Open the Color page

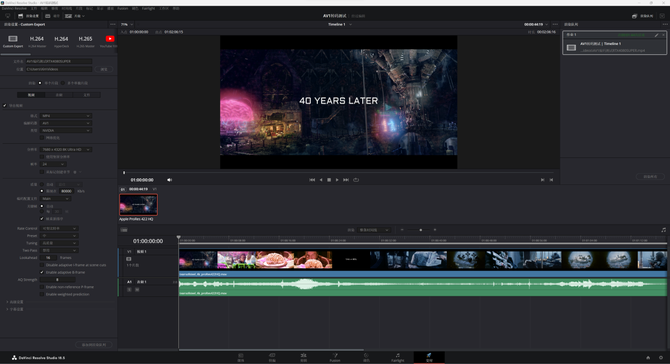coord(366,357)
